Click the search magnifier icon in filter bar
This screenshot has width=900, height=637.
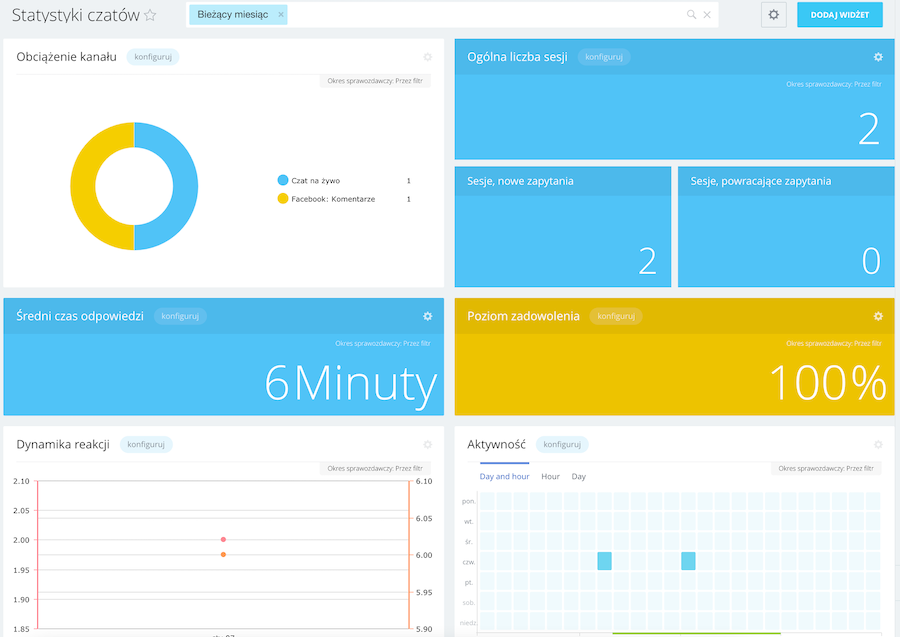coord(692,15)
